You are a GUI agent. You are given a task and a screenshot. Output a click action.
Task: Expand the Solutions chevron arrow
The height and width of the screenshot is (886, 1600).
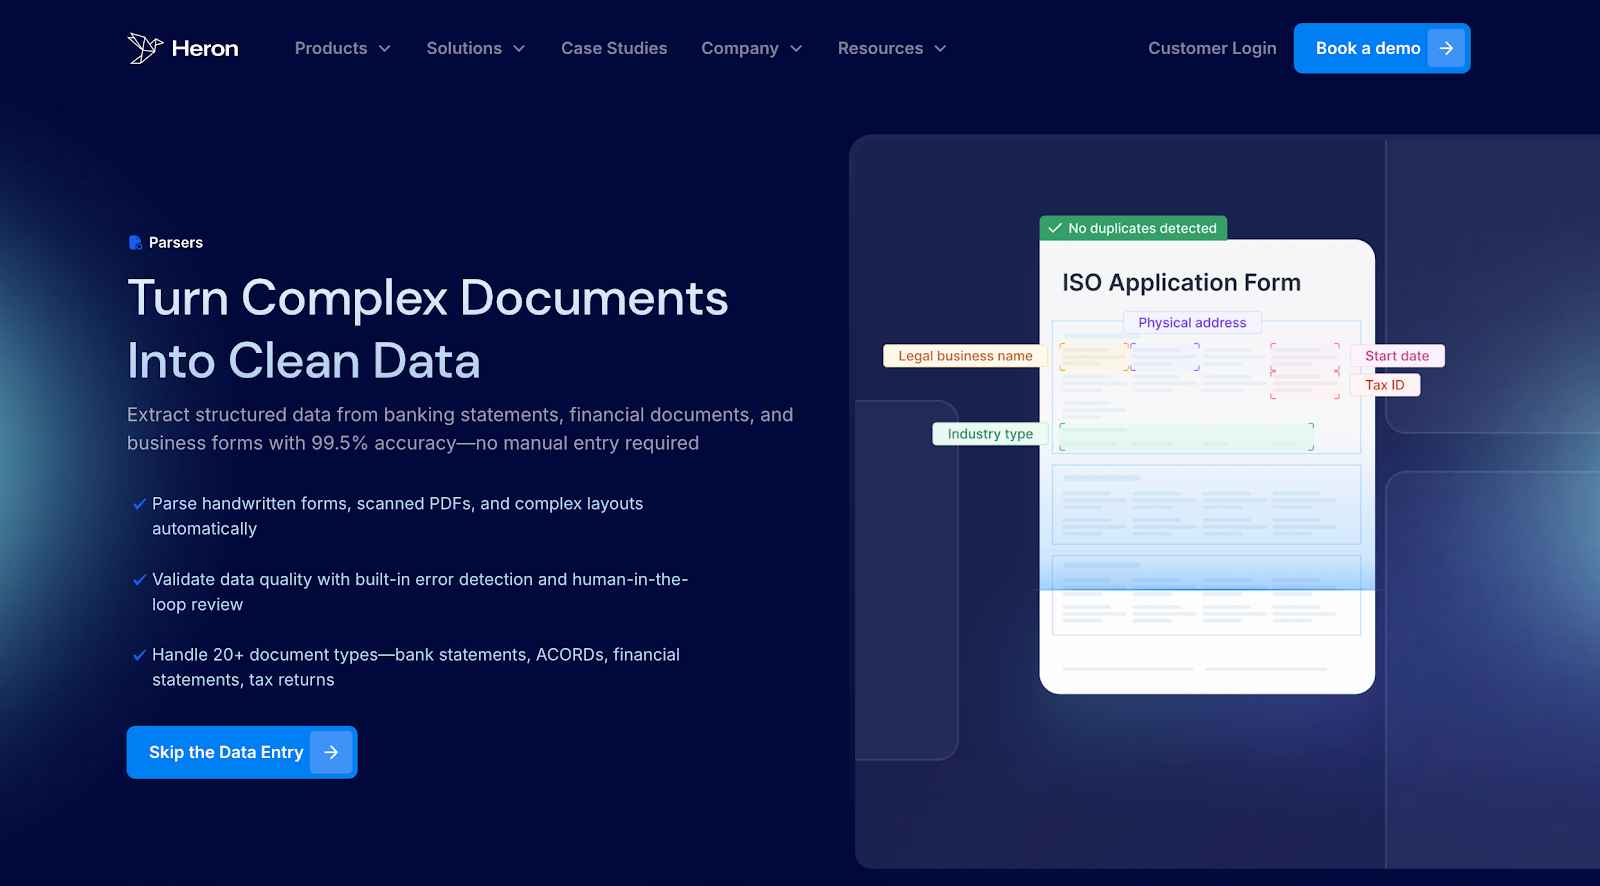point(519,49)
